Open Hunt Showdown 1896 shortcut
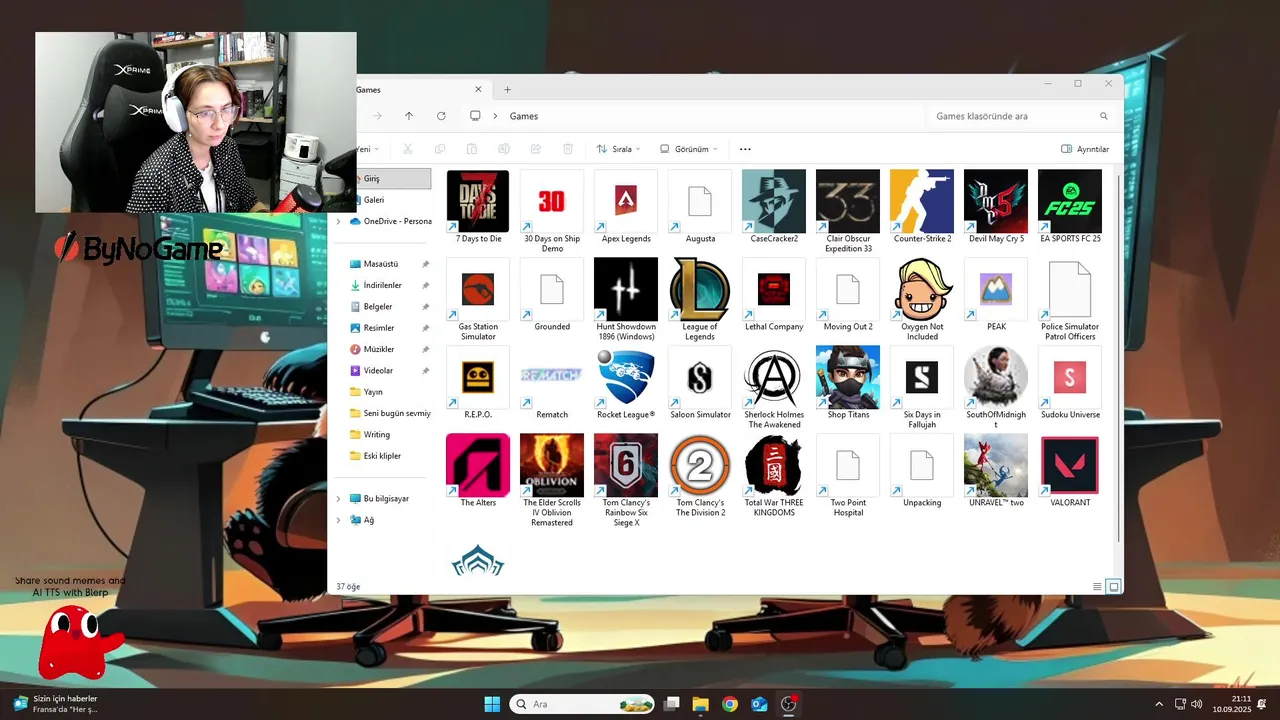Image resolution: width=1280 pixels, height=720 pixels. [x=626, y=289]
